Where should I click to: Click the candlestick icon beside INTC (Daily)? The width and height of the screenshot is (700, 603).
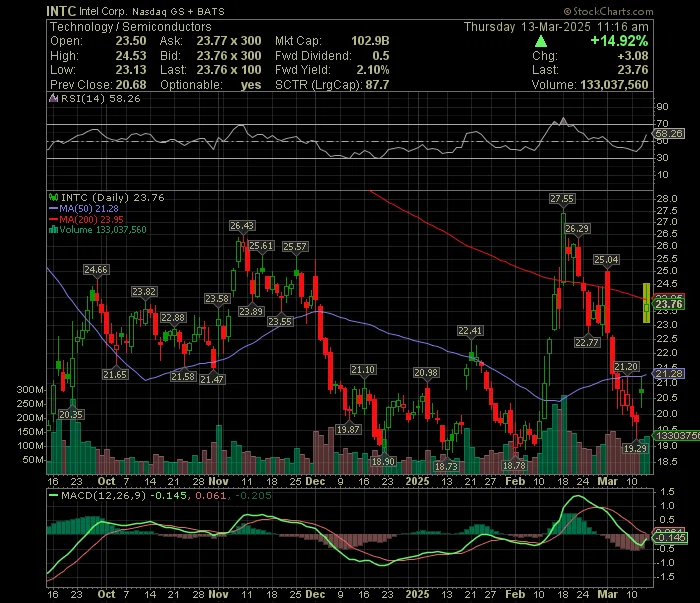(54, 197)
